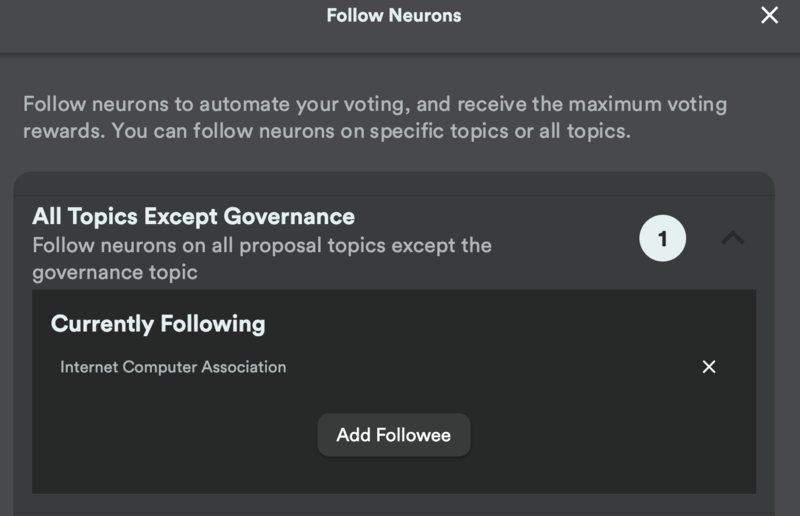Click the All Topics Except Governance heading

tap(193, 216)
